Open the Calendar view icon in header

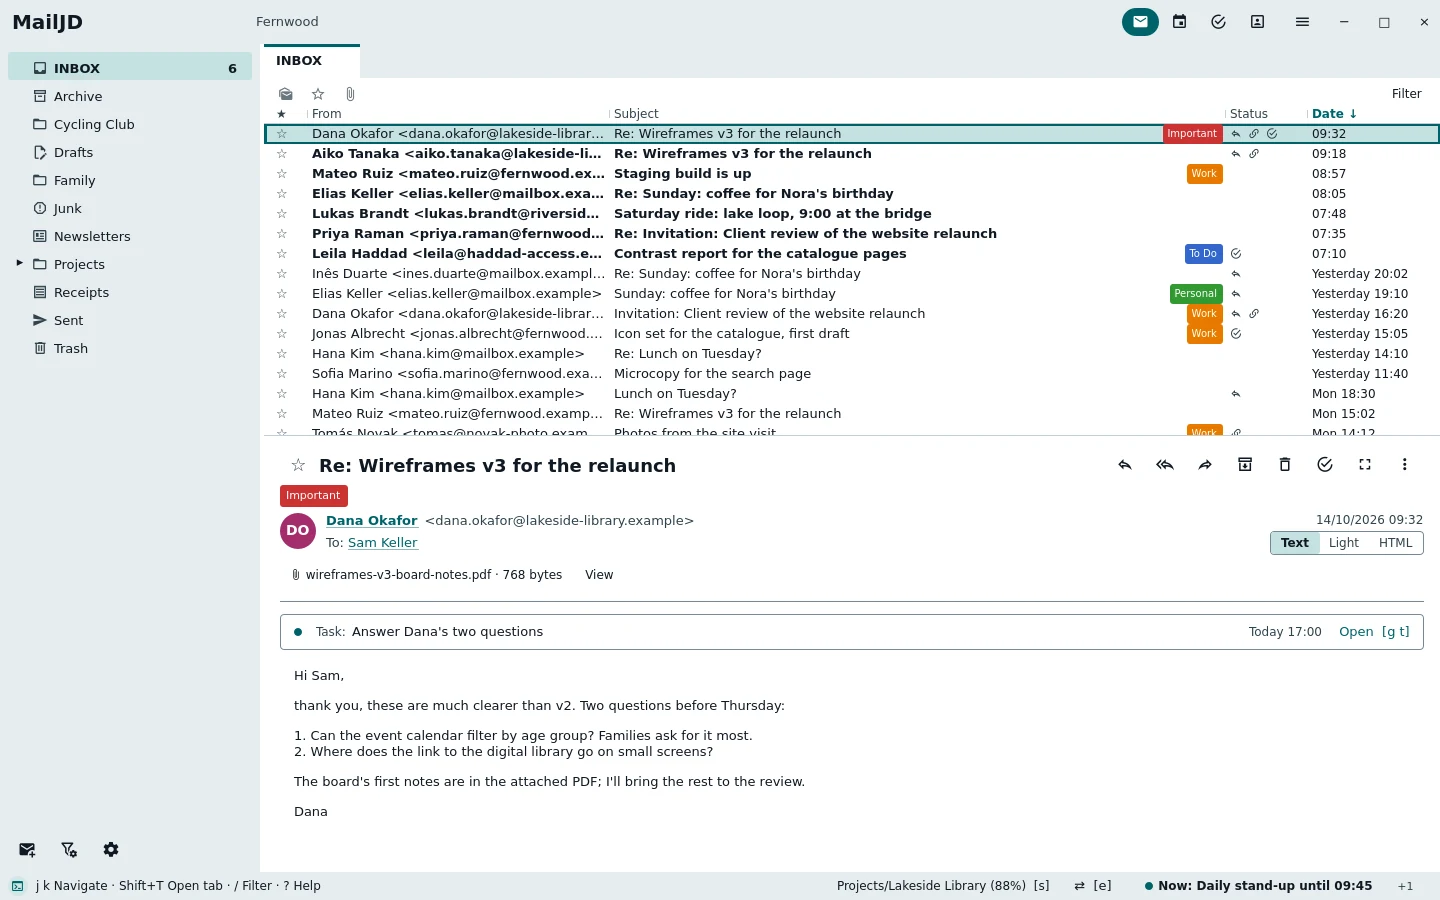coord(1180,22)
